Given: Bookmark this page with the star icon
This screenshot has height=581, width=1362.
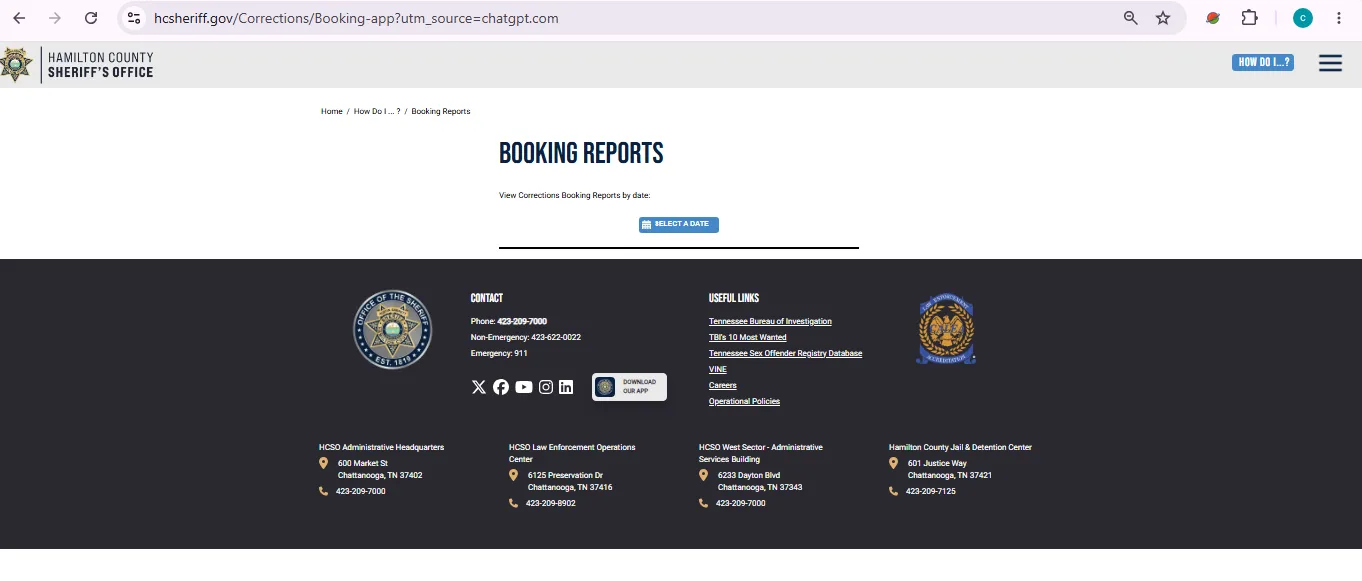Looking at the screenshot, I should pos(1163,18).
